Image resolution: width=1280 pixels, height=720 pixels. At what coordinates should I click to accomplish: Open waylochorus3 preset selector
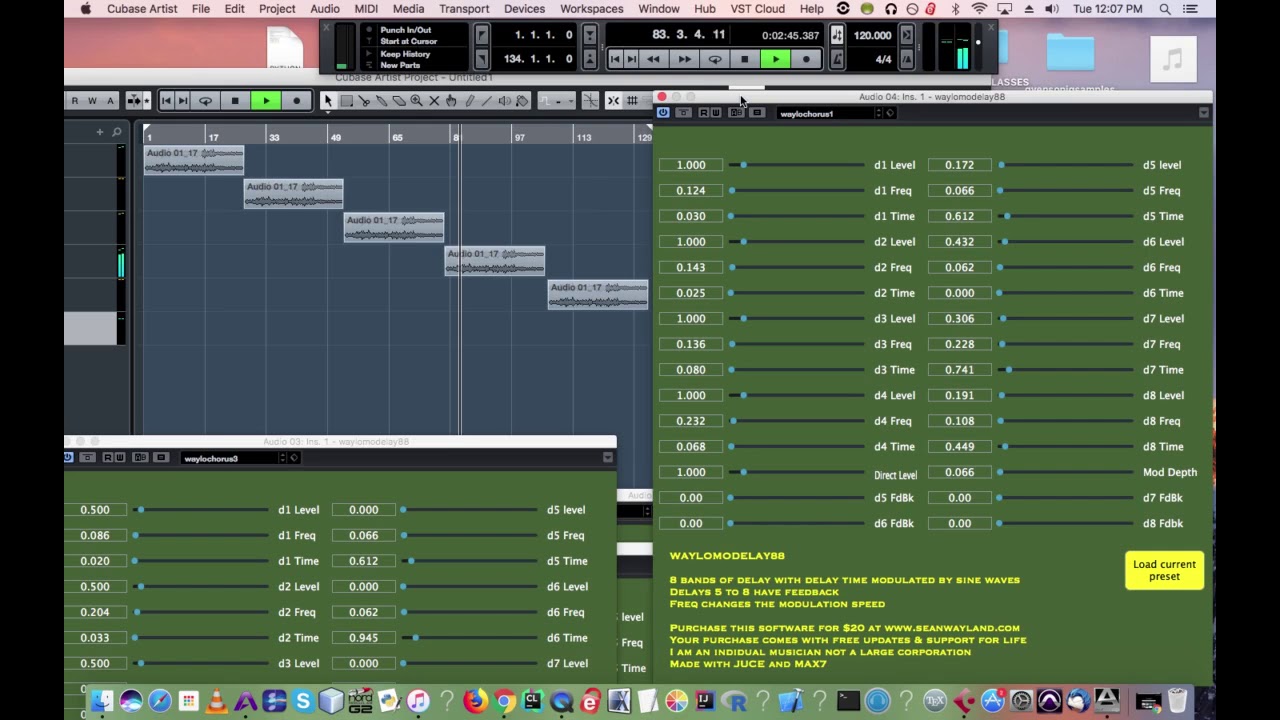[231, 458]
